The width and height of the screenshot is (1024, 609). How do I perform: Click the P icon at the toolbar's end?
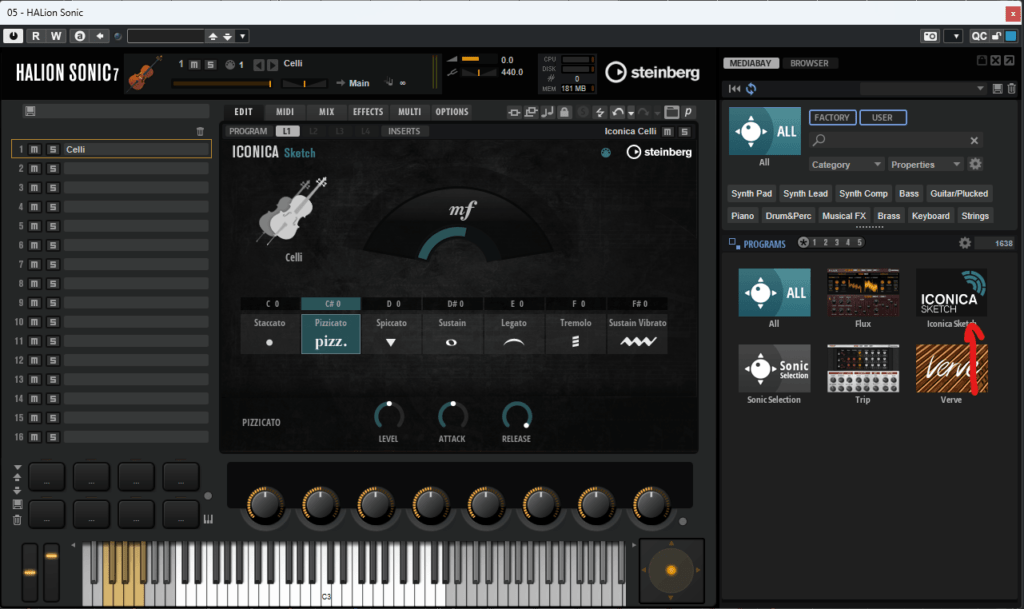688,112
